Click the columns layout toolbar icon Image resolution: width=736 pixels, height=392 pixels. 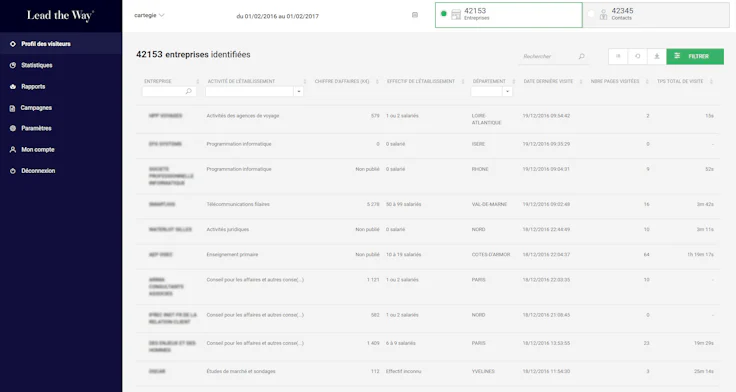coord(618,56)
